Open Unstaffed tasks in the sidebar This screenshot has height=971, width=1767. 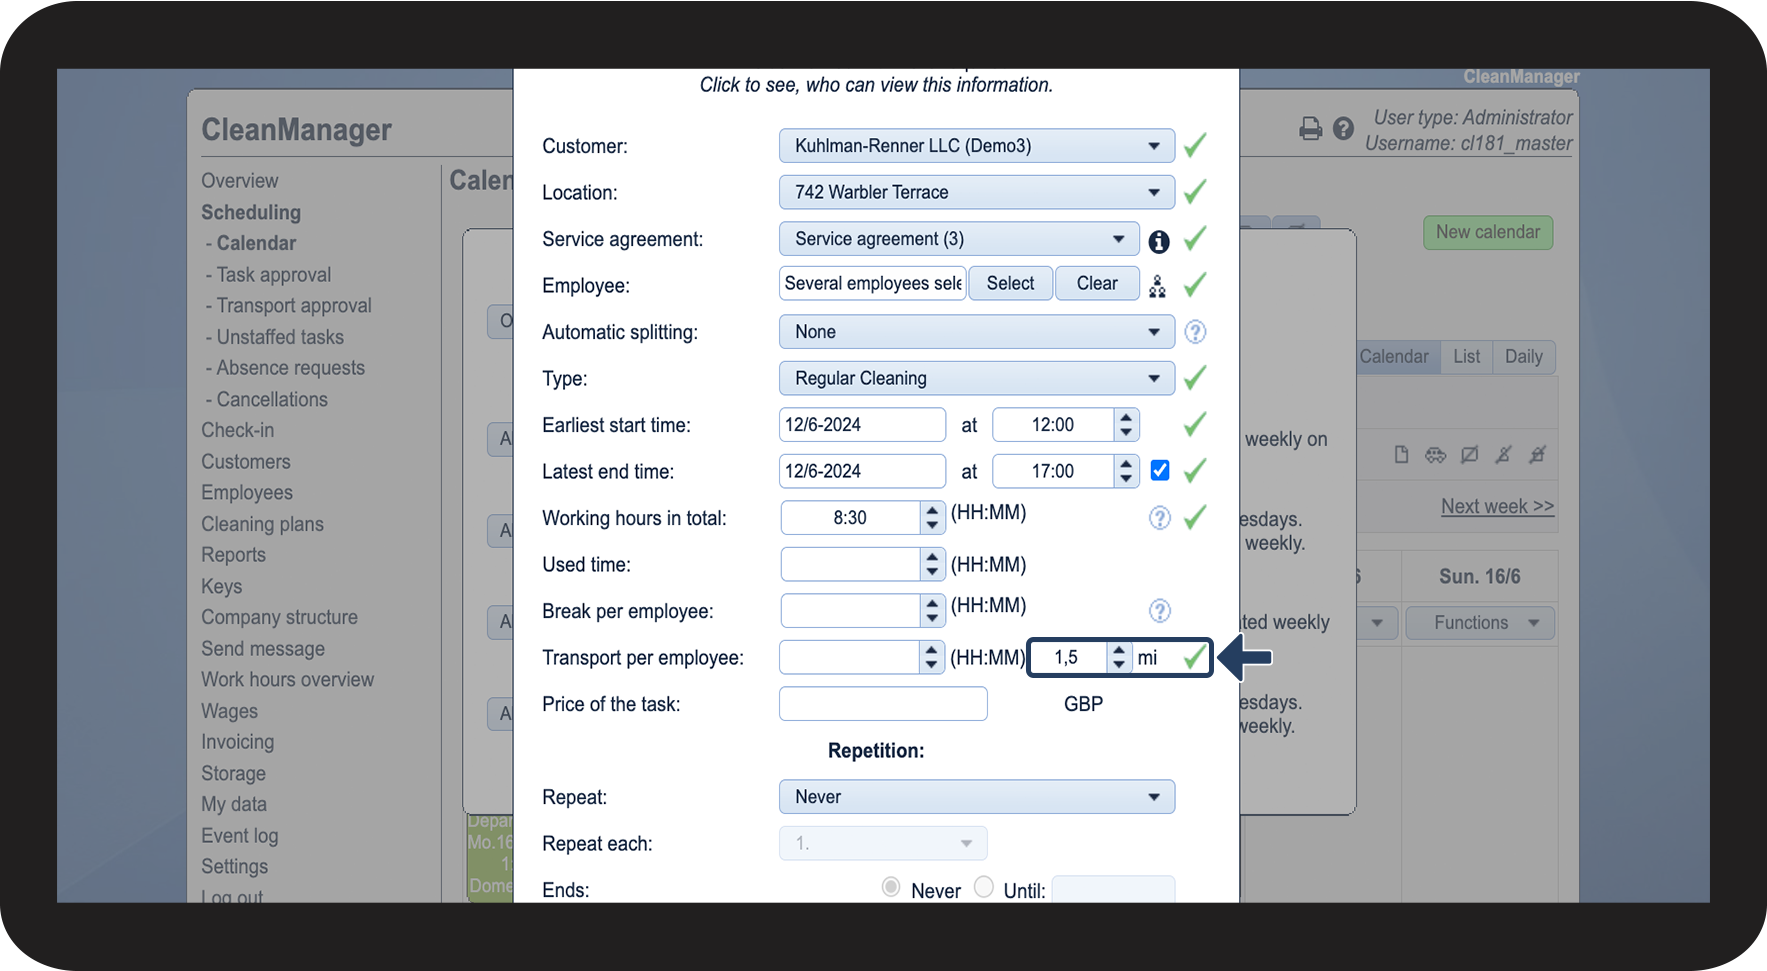click(280, 337)
